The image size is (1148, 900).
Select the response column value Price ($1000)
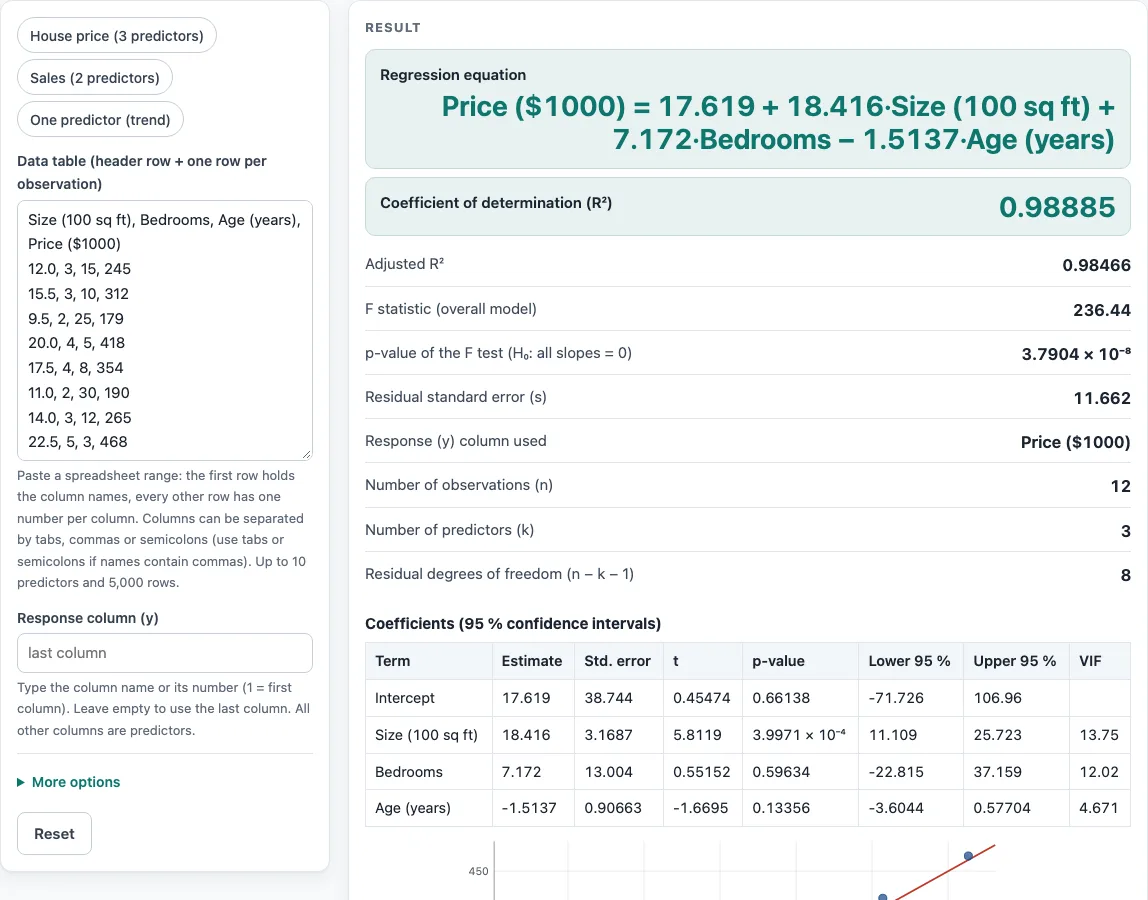pyautogui.click(x=1076, y=442)
